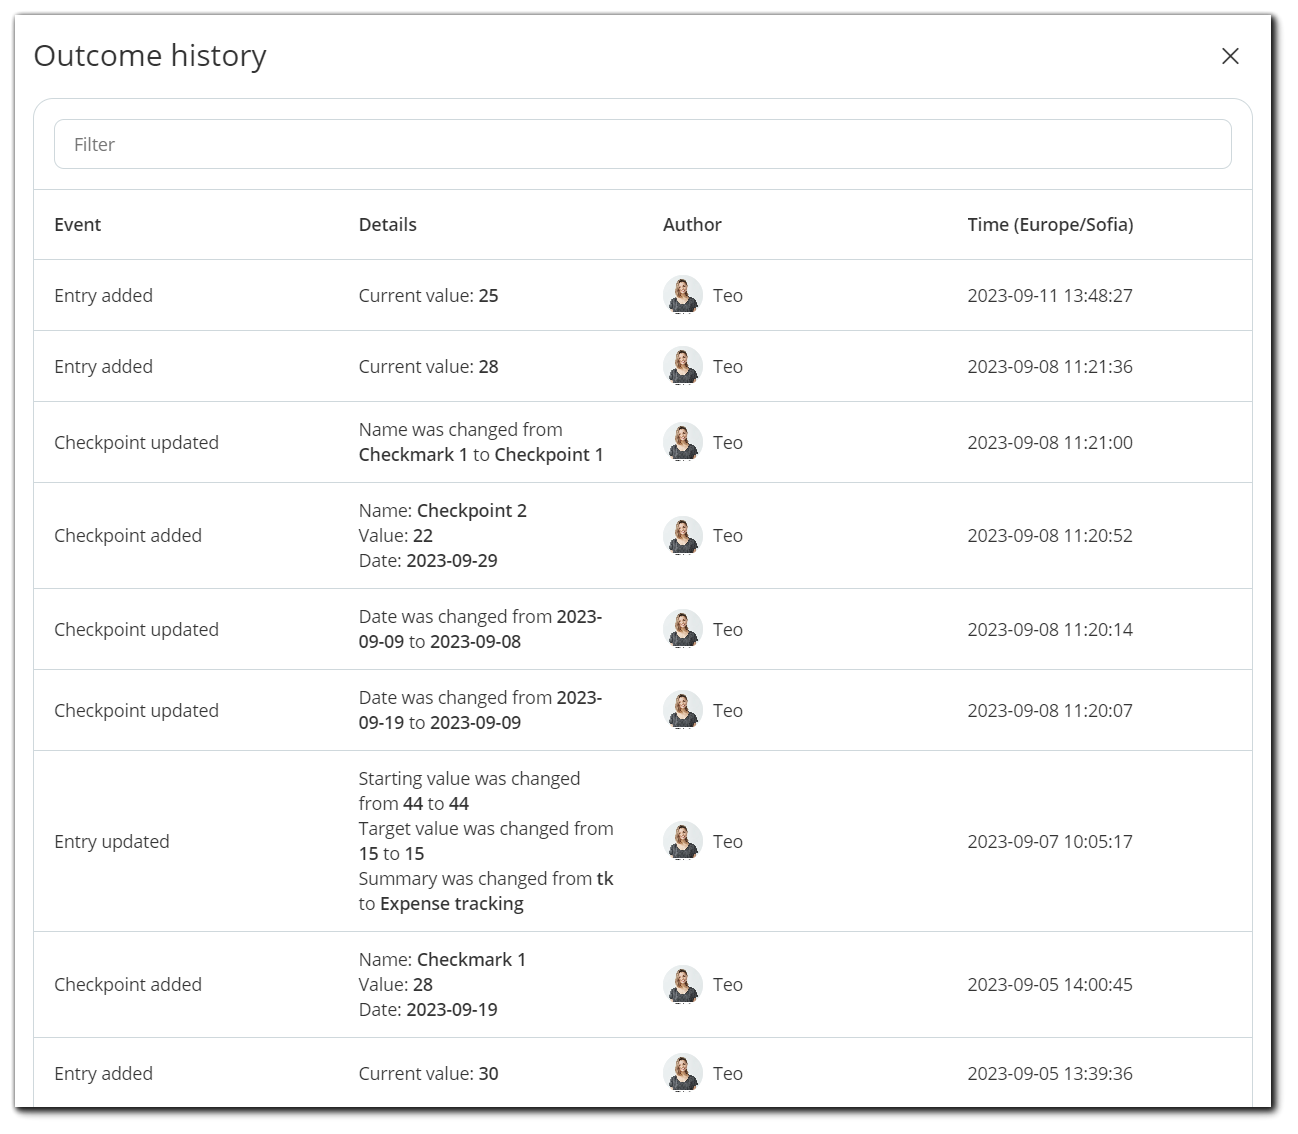Image resolution: width=1298 pixels, height=1134 pixels.
Task: Click Teo's avatar on the Entry updated row
Action: pyautogui.click(x=683, y=841)
